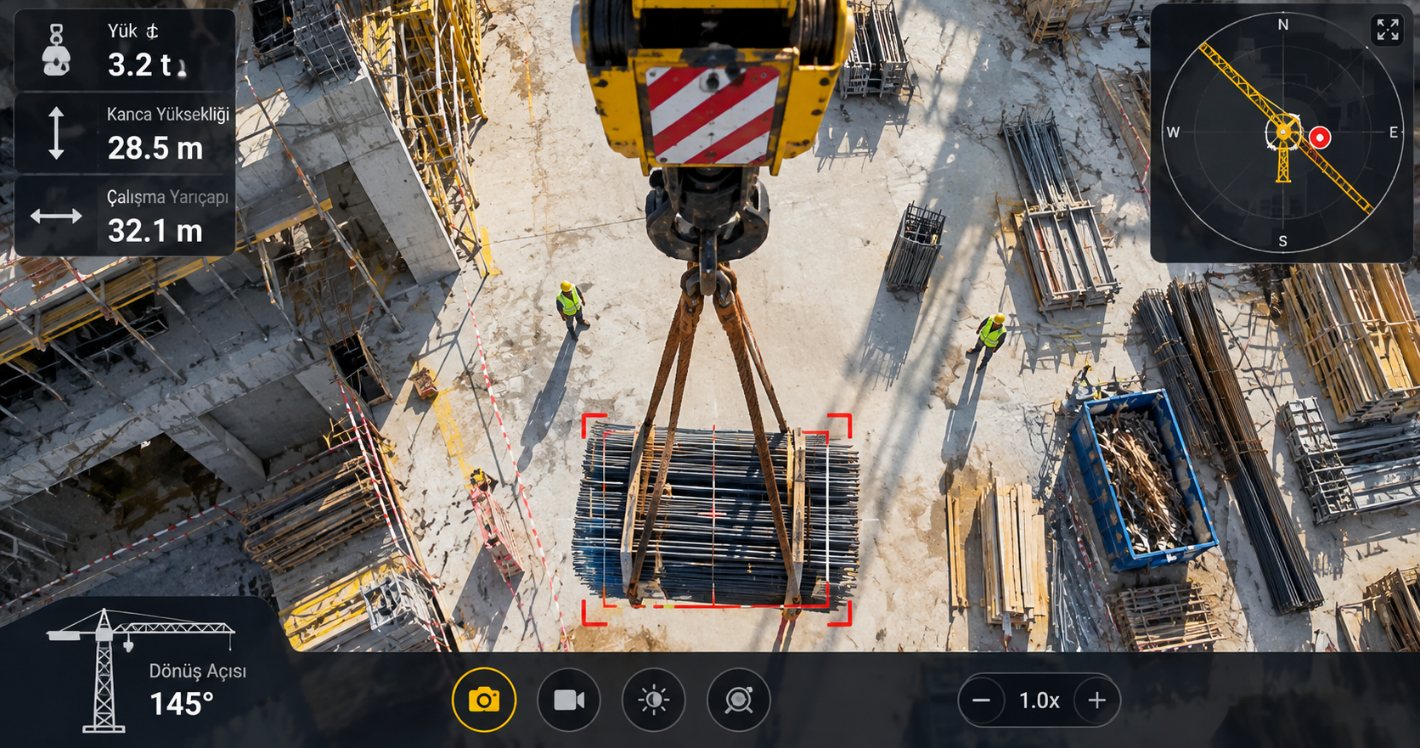Viewport: 1420px width, 748px height.
Task: Click the red crosshair on the rebar load
Action: tap(713, 513)
